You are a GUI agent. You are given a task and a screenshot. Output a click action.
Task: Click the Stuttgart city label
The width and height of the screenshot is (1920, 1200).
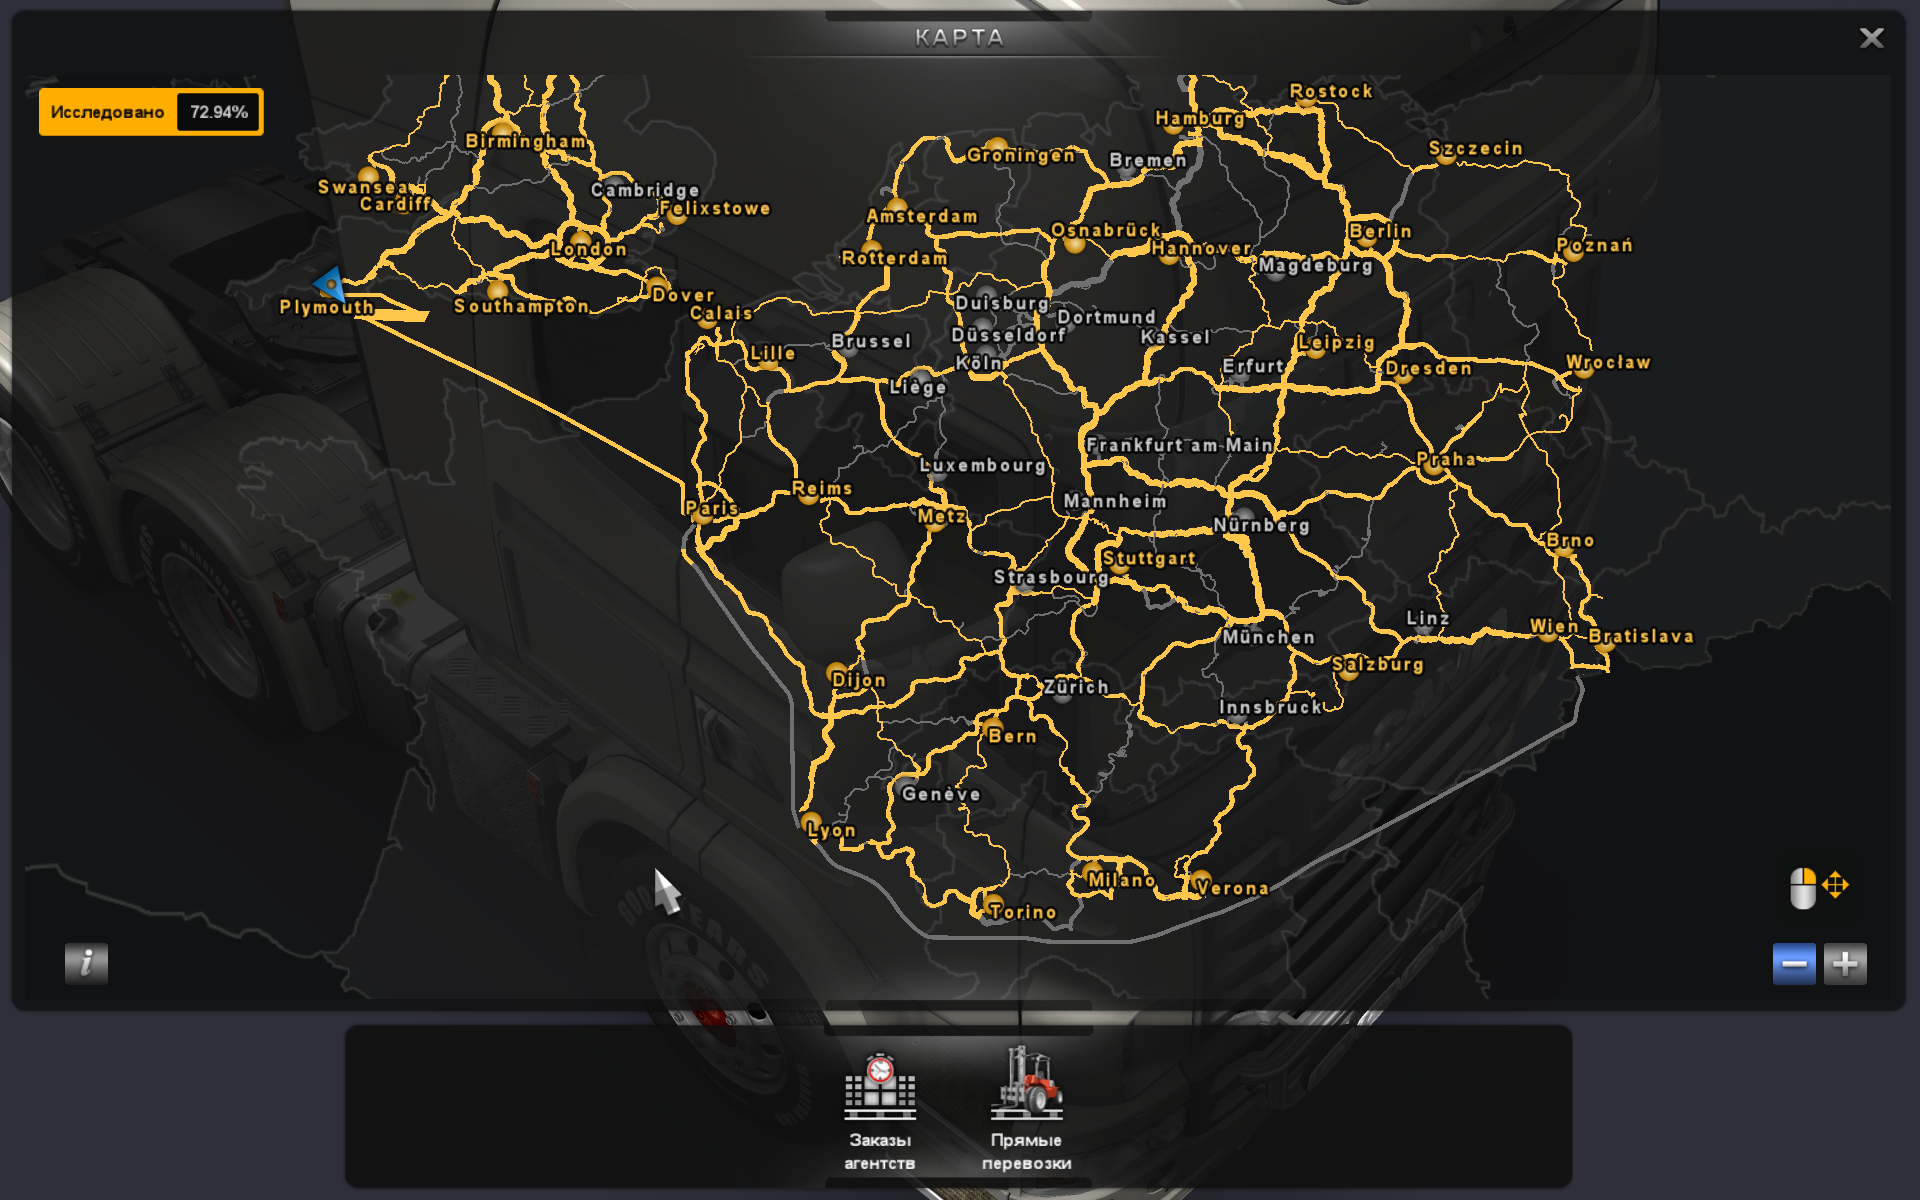point(1149,558)
